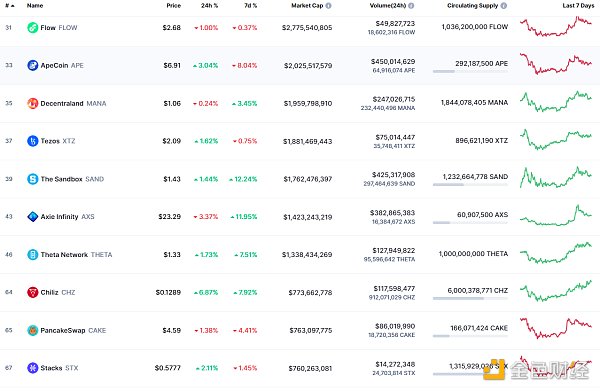Sort table by rank number column
Image resolution: width=600 pixels, height=391 pixels.
point(10,6)
